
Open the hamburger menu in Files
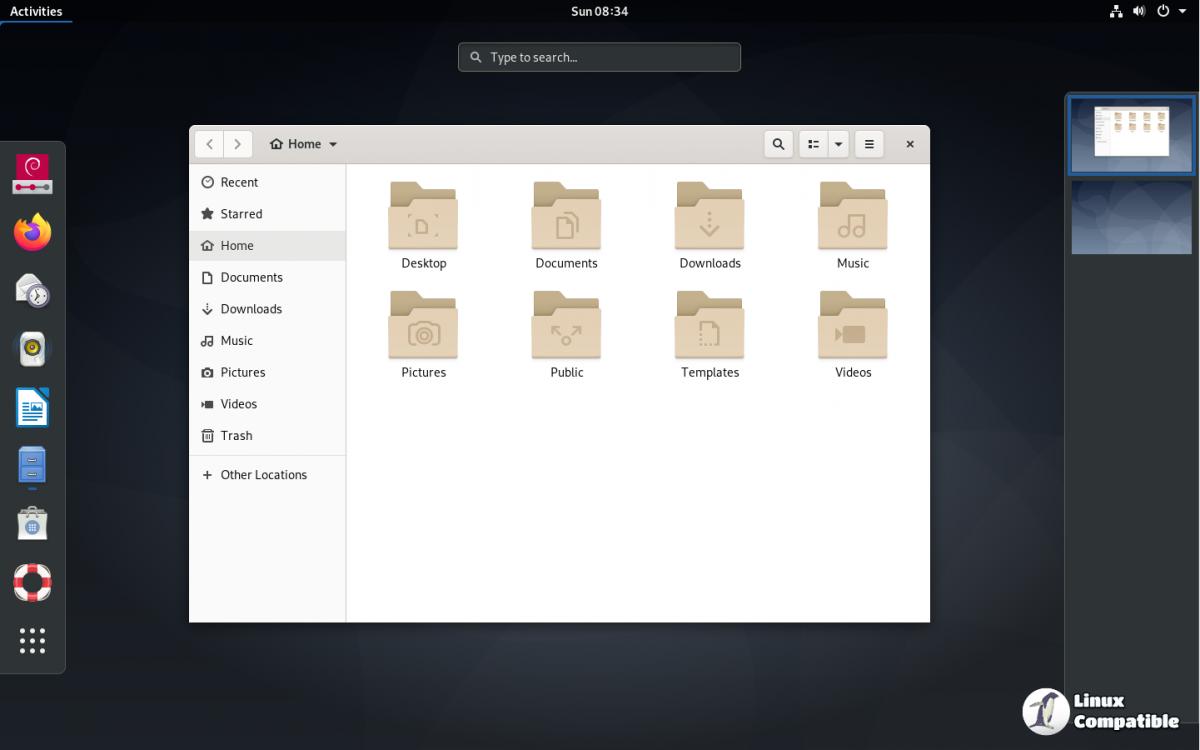click(x=869, y=144)
